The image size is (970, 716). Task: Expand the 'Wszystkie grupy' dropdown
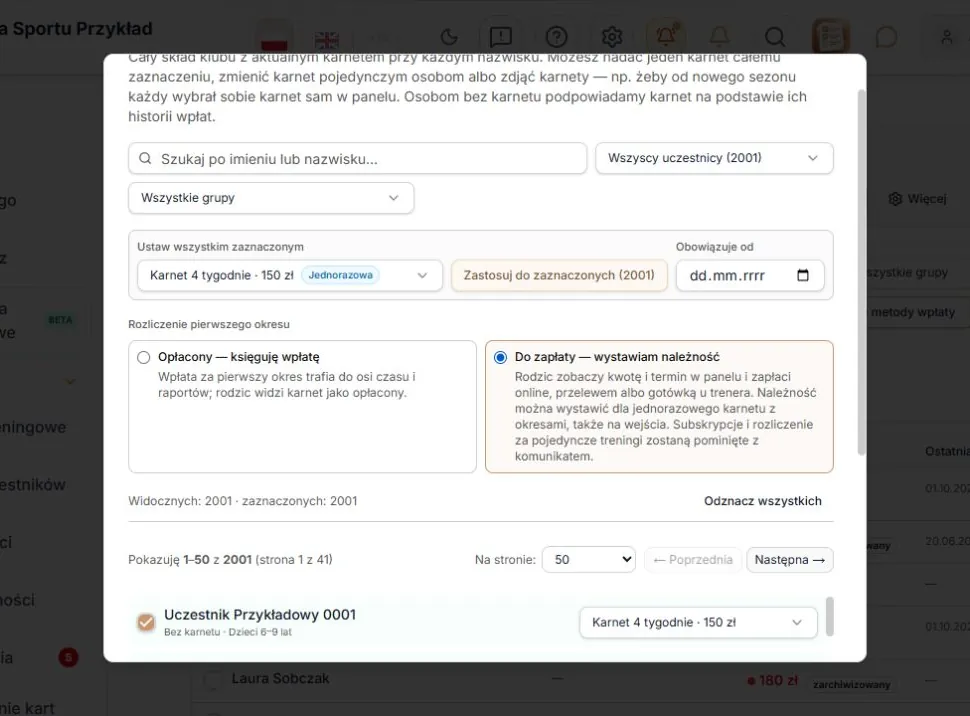(271, 198)
